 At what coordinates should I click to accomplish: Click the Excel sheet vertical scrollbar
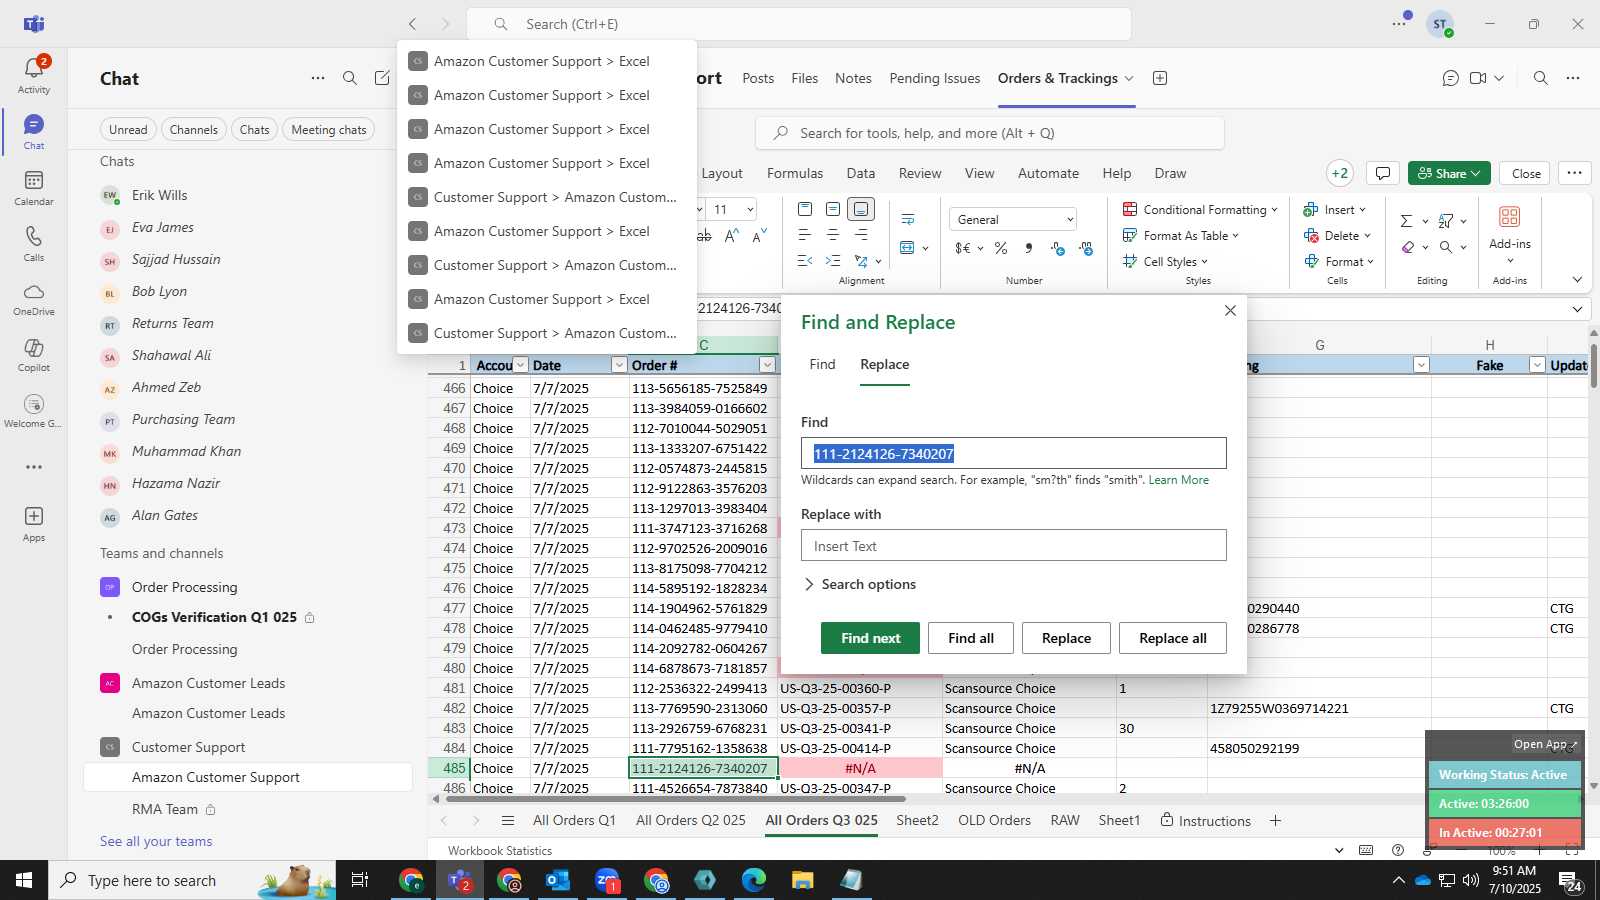(1593, 365)
